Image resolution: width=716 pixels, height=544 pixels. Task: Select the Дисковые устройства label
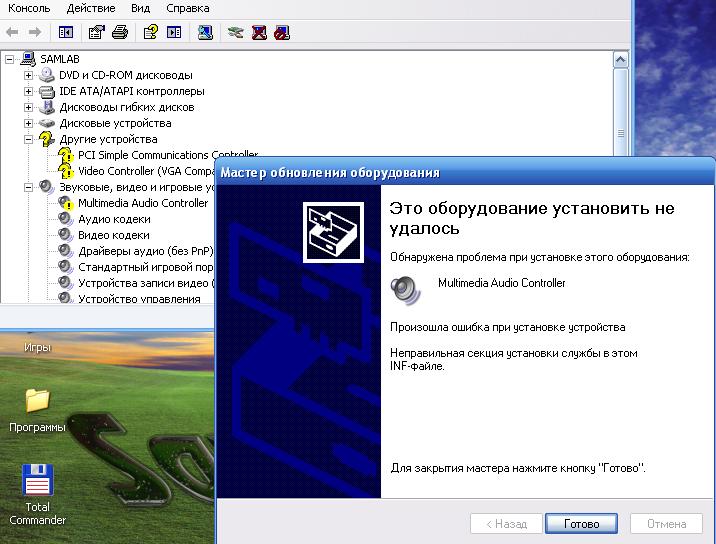[116, 123]
